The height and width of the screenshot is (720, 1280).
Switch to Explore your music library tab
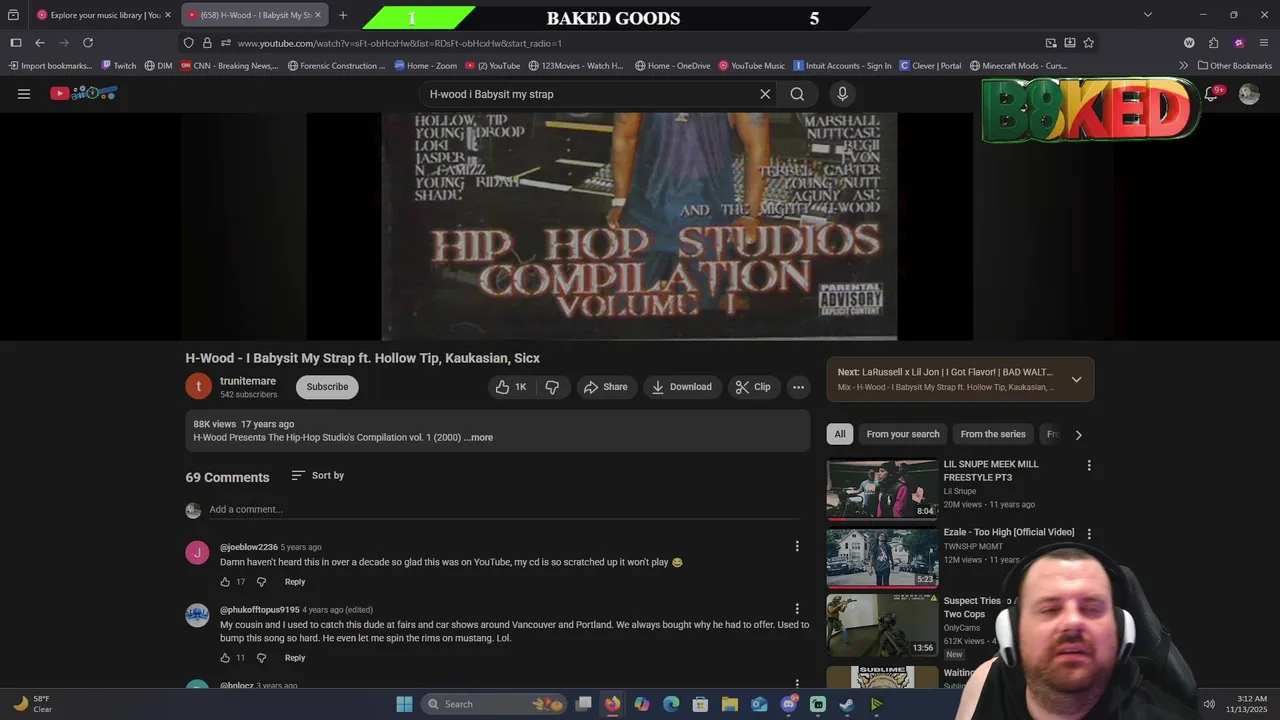pos(104,15)
